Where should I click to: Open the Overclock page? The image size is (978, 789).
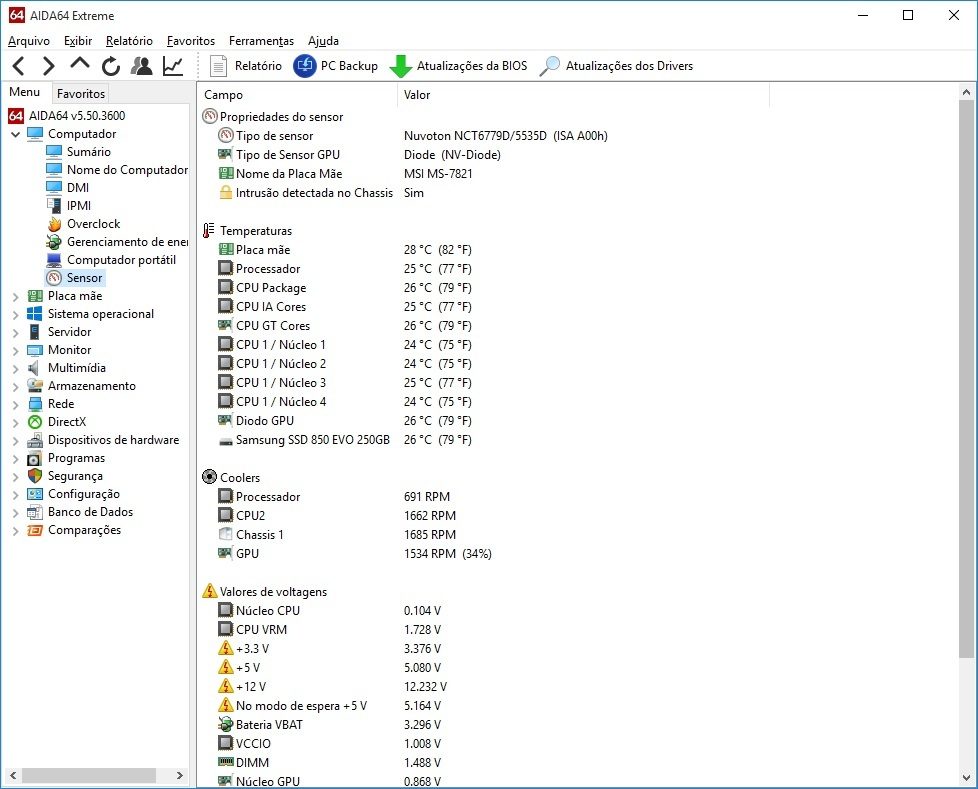coord(94,224)
